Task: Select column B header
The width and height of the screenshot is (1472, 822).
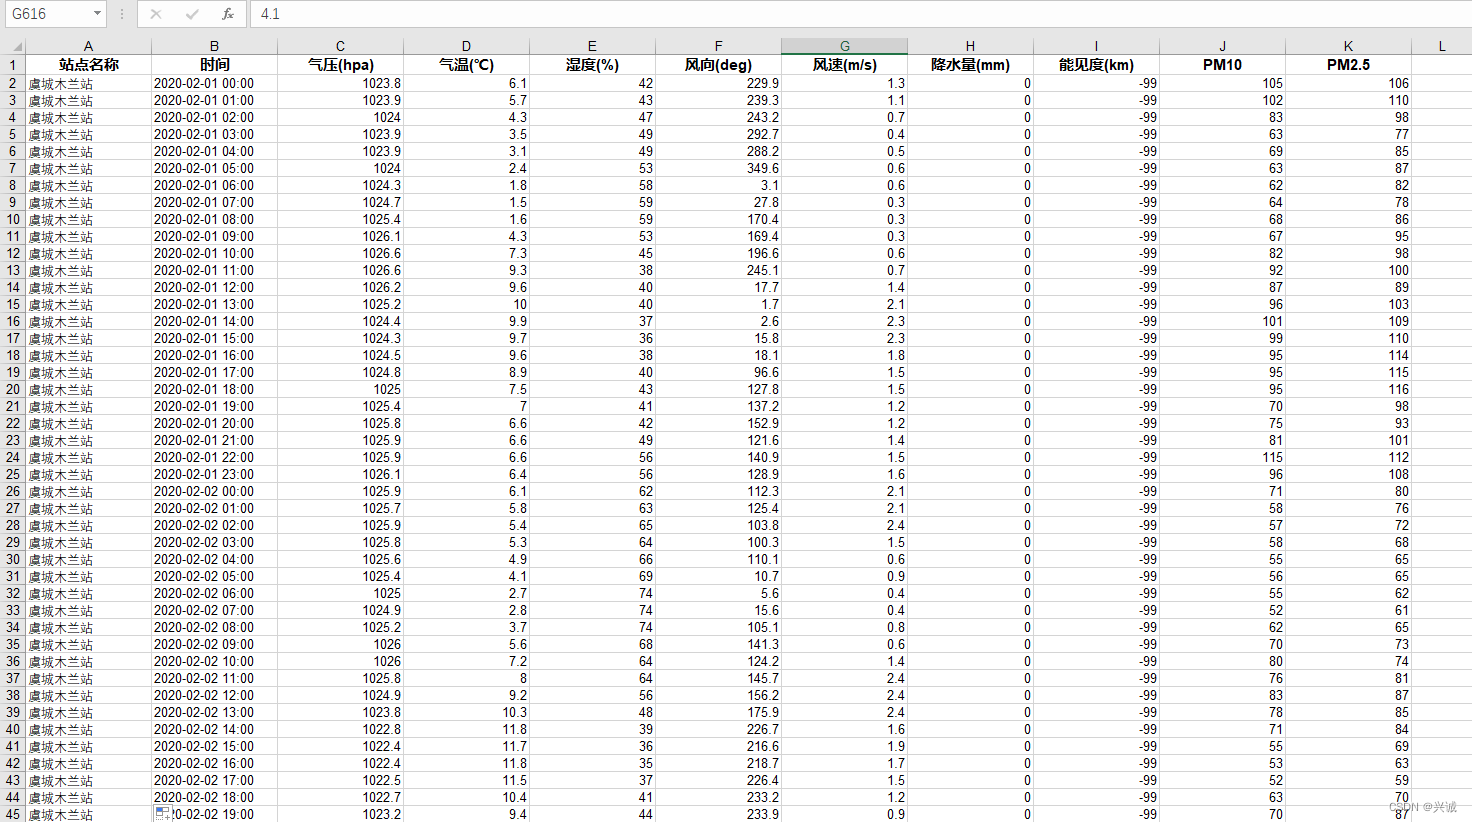Action: tap(214, 46)
